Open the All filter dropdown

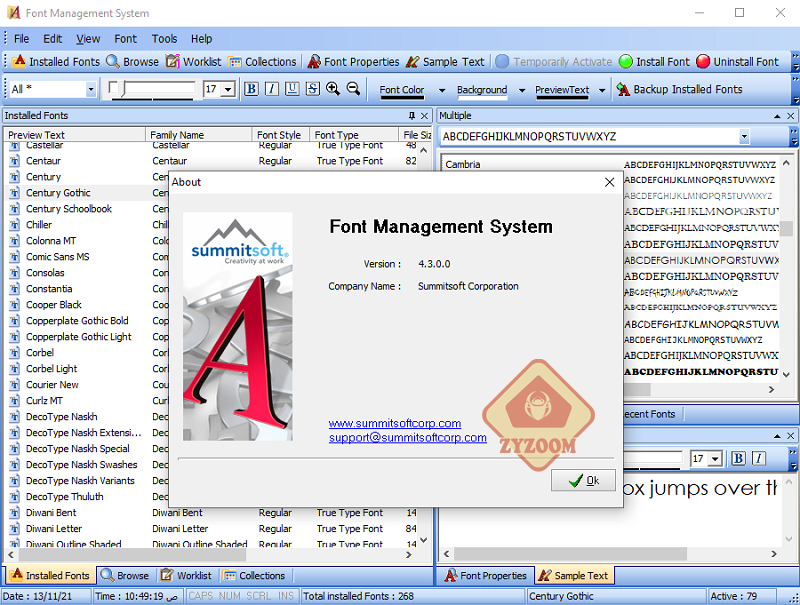[x=90, y=89]
